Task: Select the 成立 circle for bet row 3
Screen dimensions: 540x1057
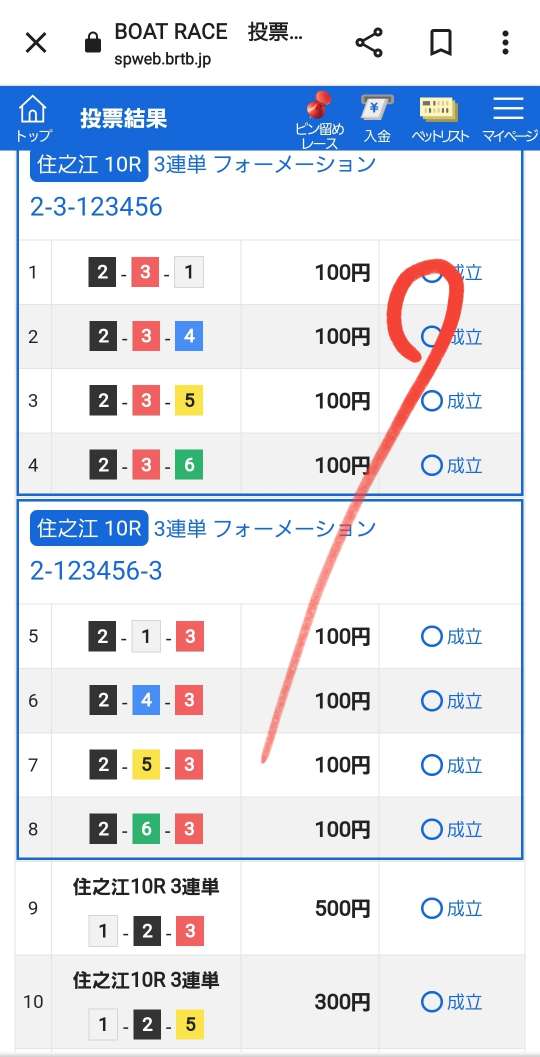Action: [x=431, y=401]
